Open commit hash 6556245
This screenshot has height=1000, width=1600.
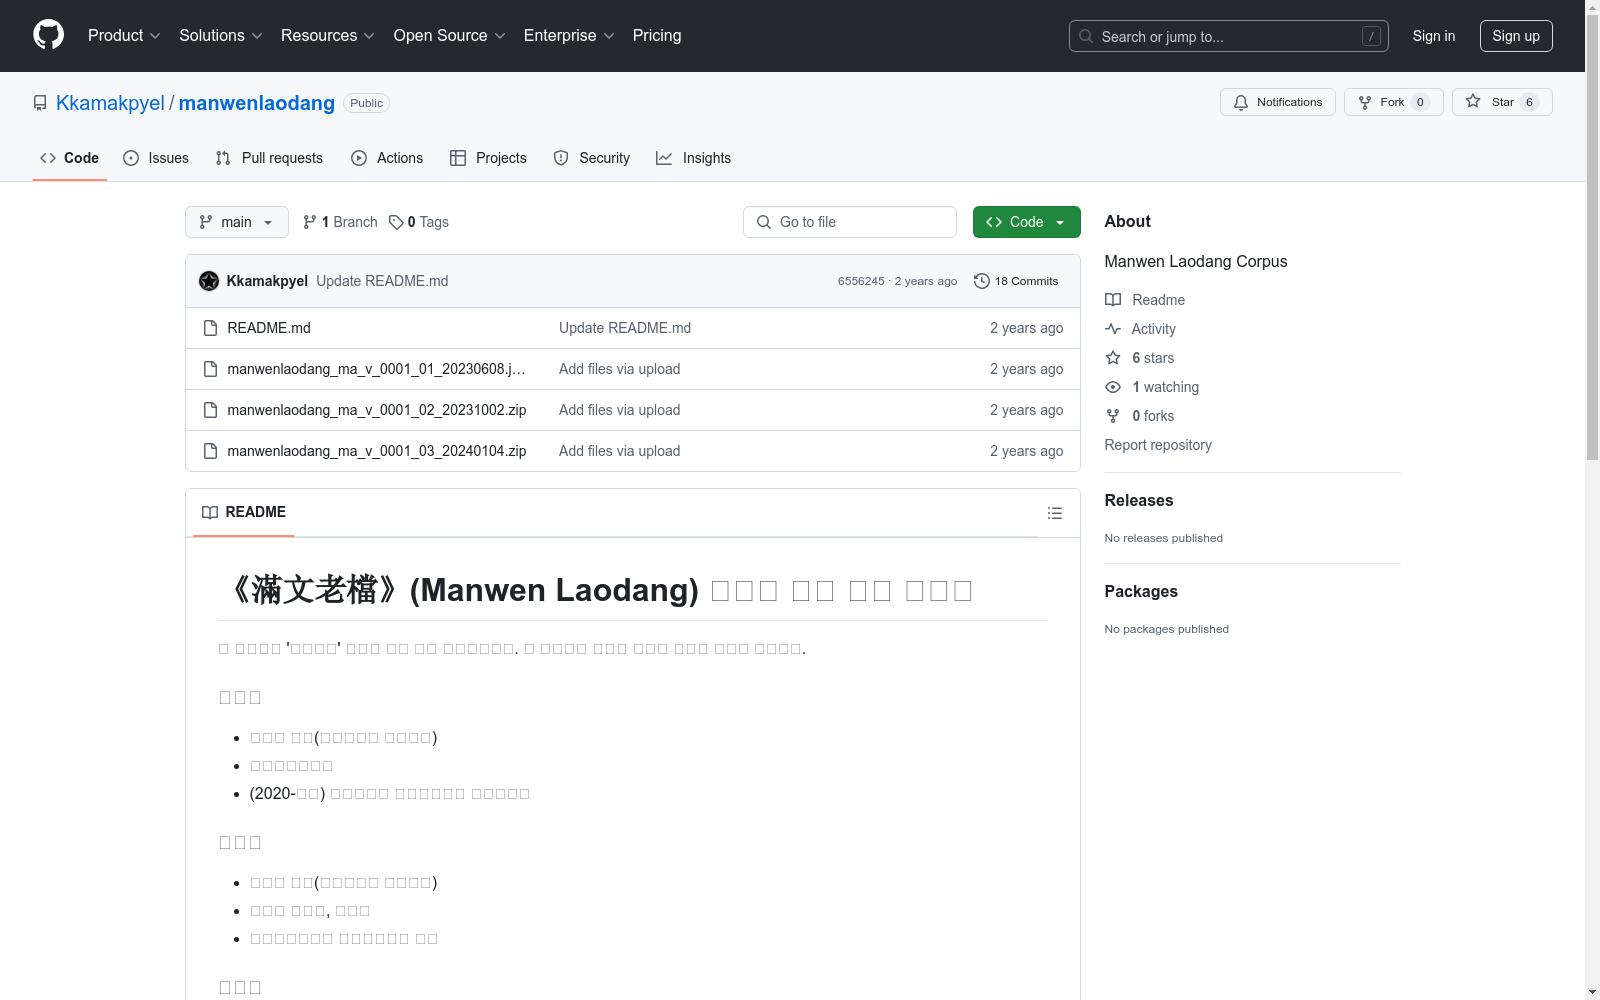pos(861,281)
